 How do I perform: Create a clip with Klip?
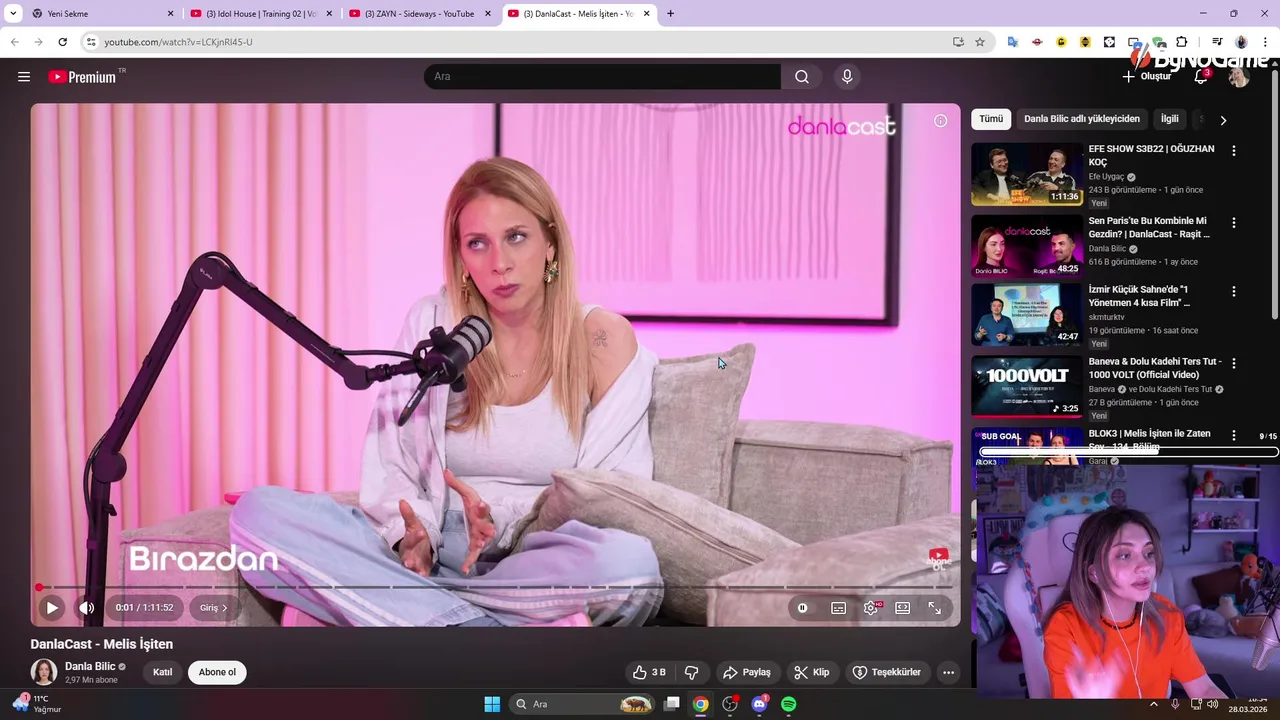pyautogui.click(x=812, y=672)
